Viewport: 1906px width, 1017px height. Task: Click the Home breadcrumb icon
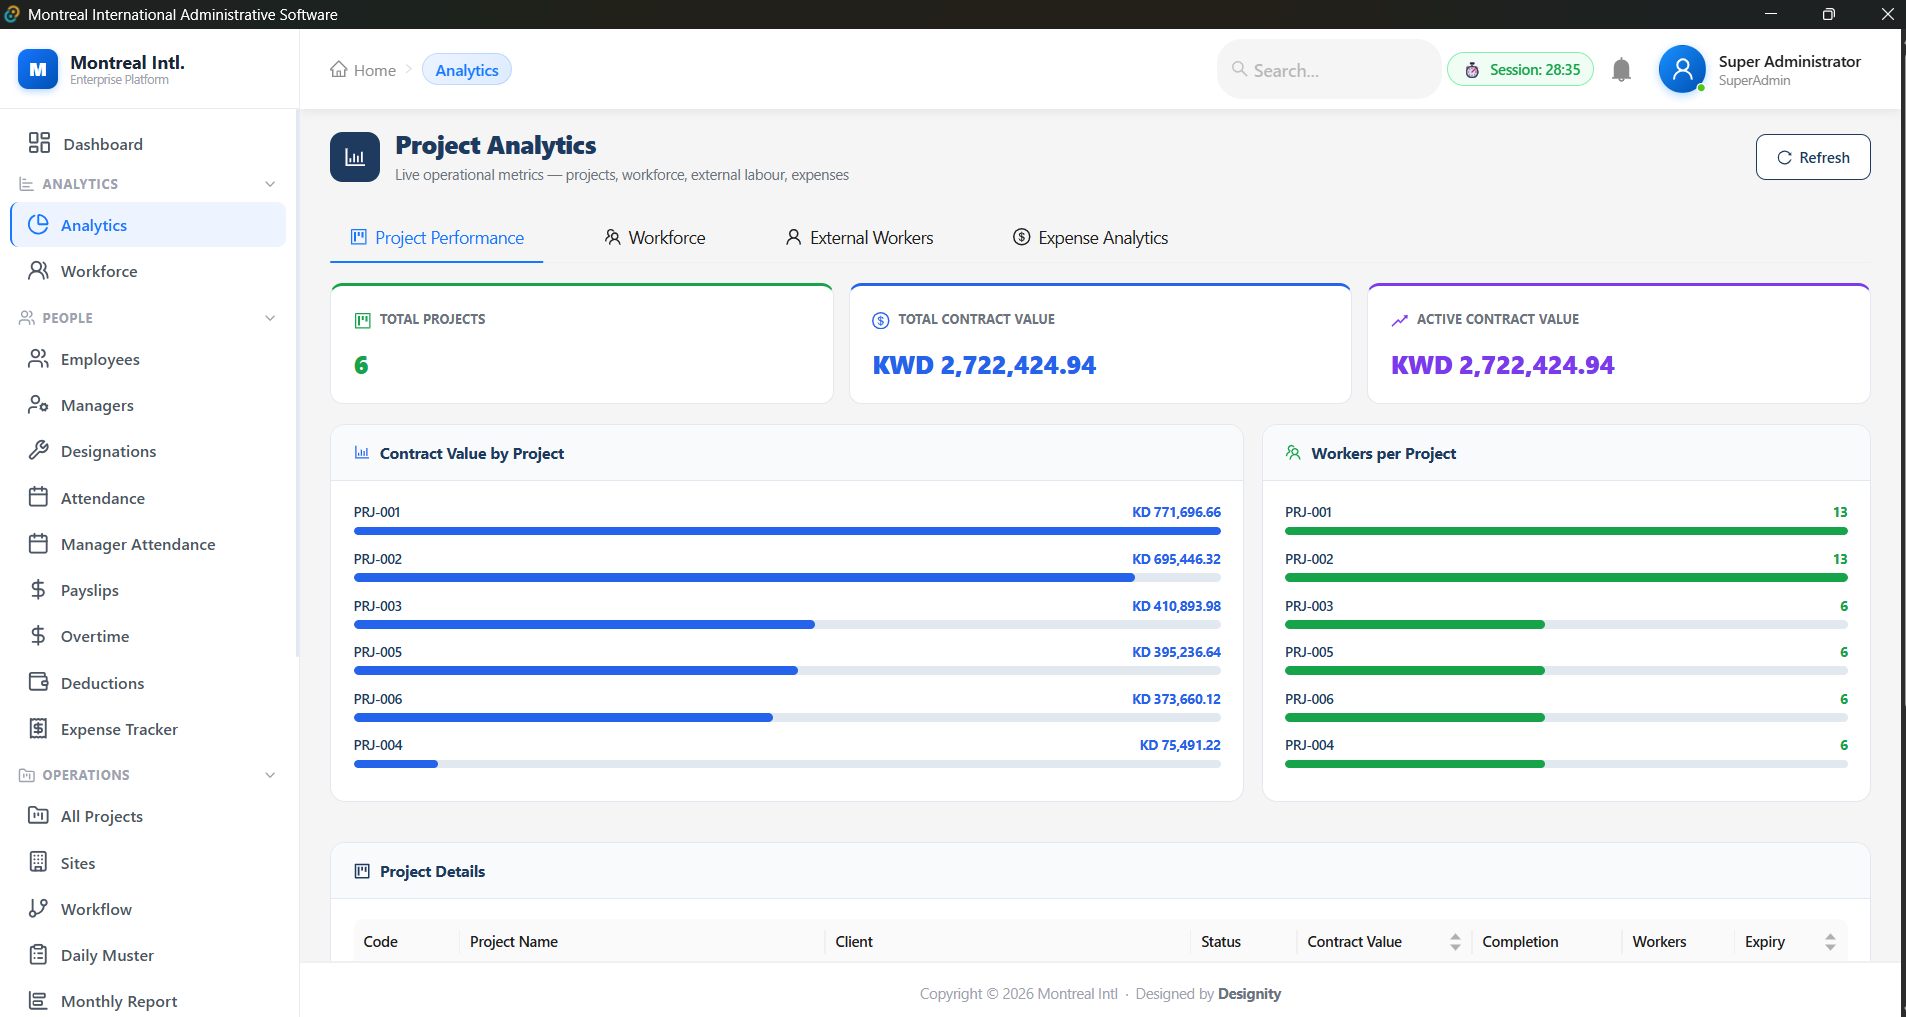[339, 70]
